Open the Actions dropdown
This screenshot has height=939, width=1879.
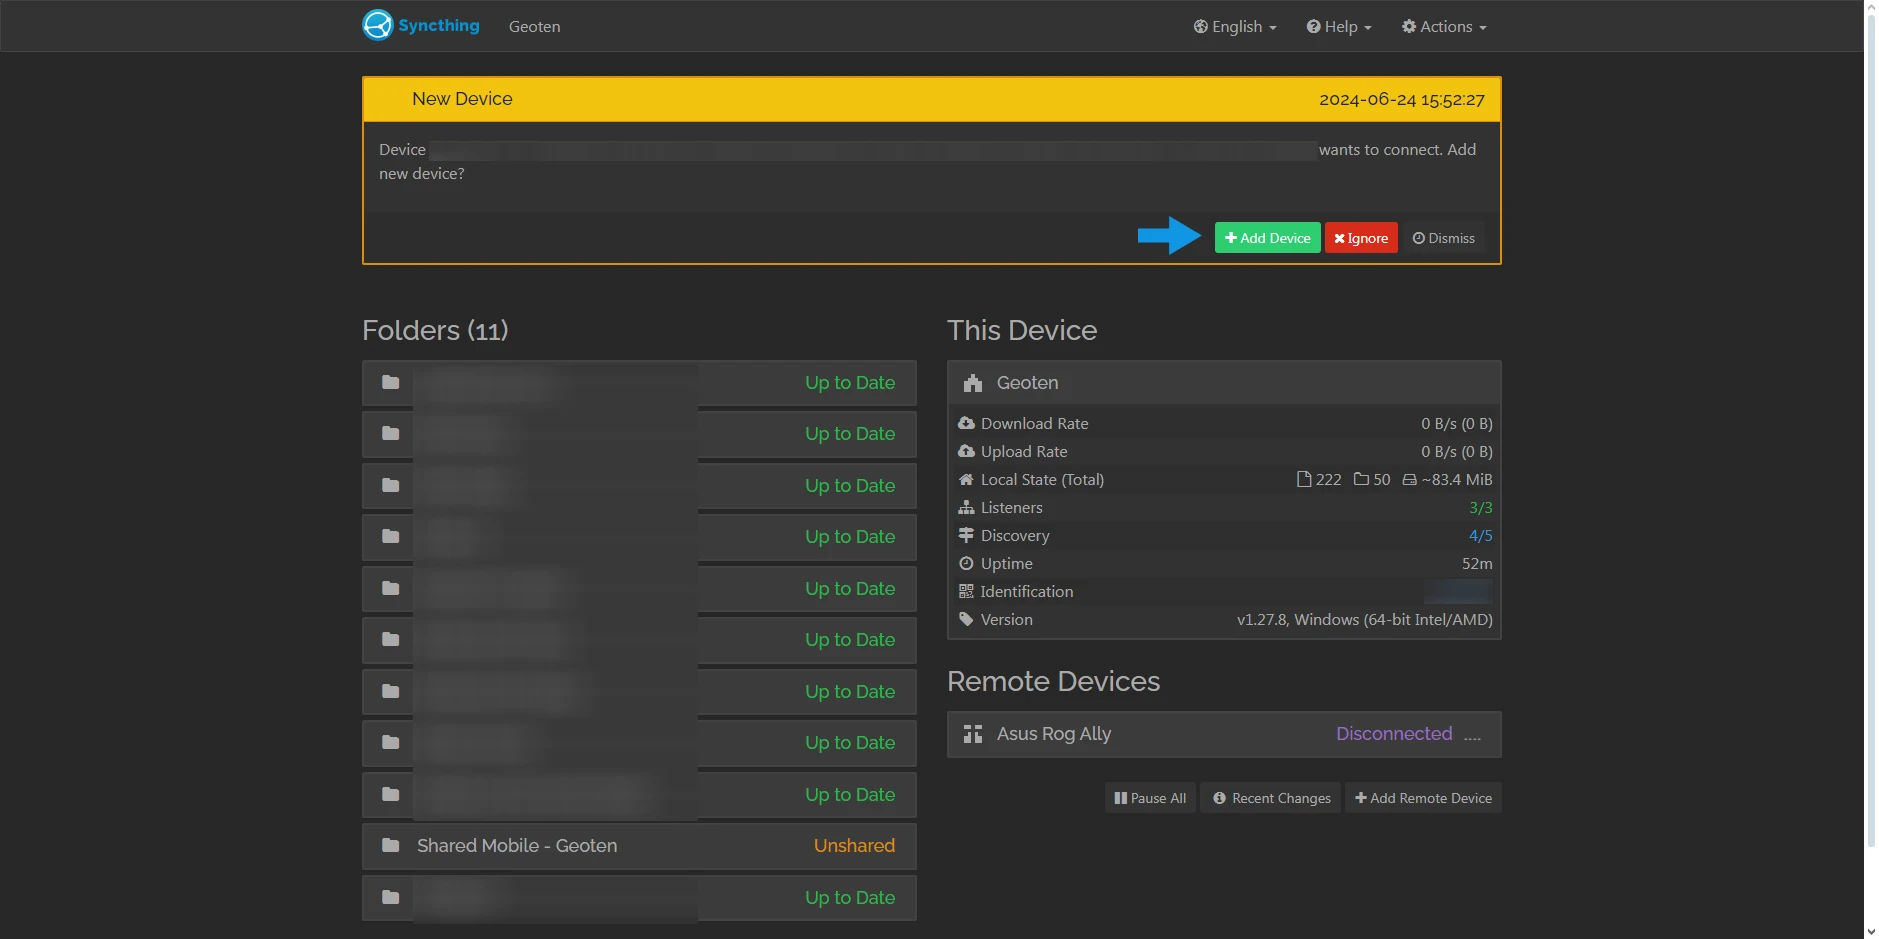1443,26
